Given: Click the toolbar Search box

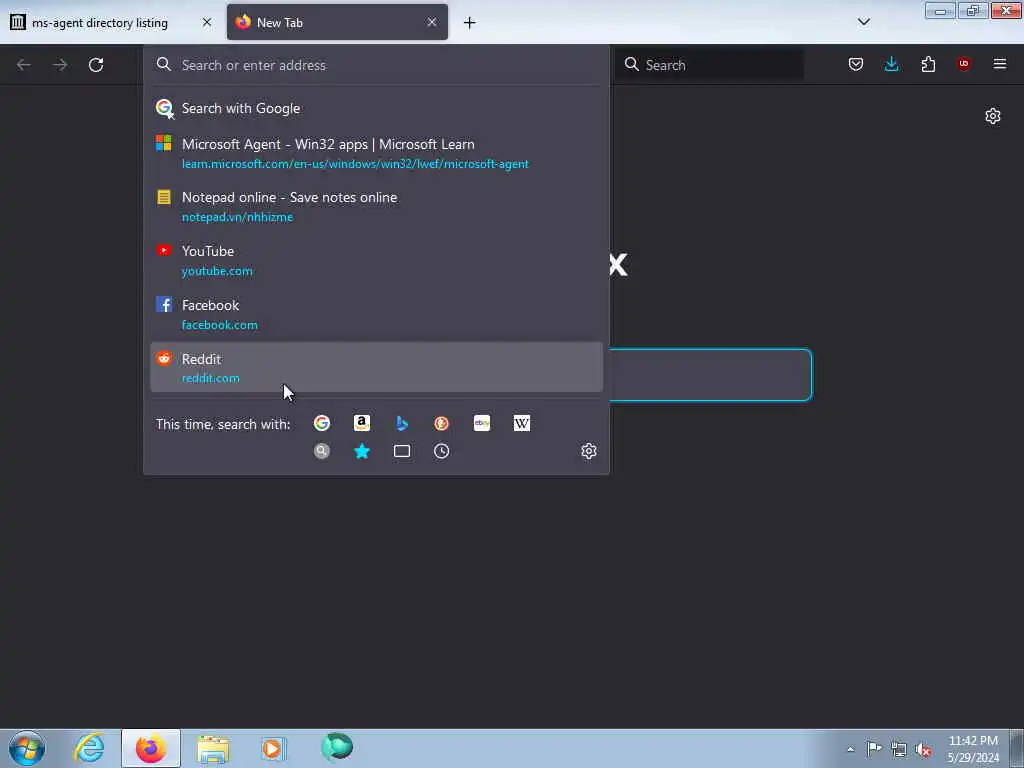Looking at the screenshot, I should click(710, 65).
